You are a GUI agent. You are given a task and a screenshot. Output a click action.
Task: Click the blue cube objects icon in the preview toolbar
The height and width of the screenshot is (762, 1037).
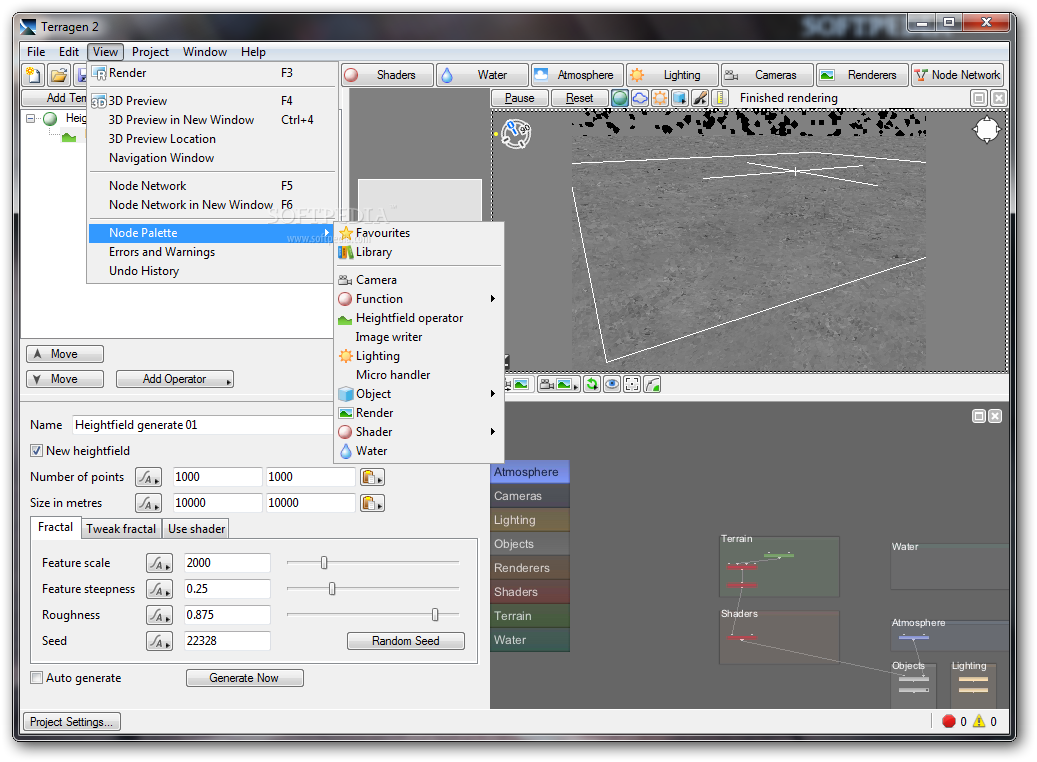click(x=680, y=98)
